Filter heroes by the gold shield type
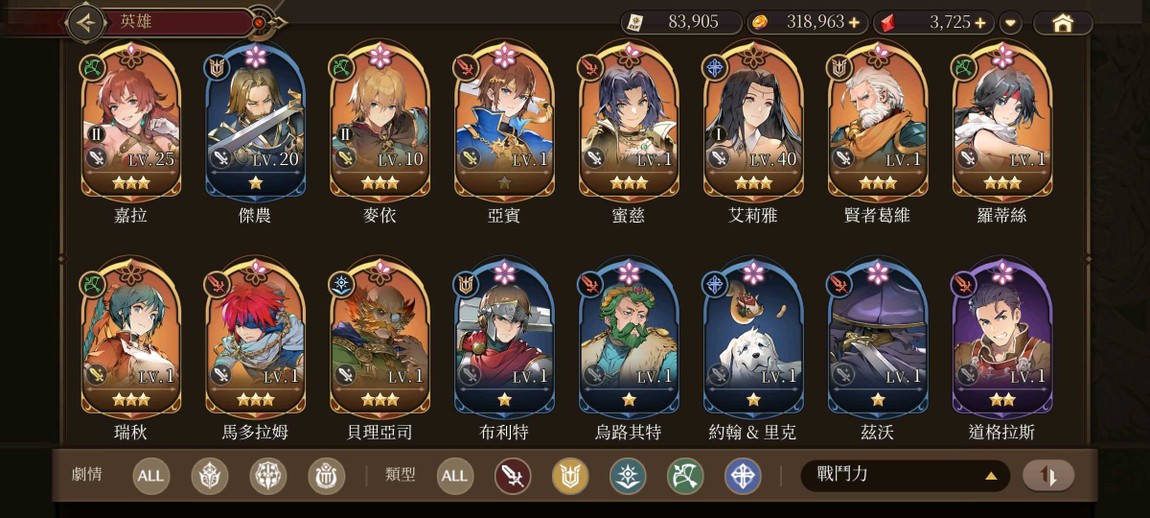Image resolution: width=1150 pixels, height=518 pixels. [x=570, y=476]
